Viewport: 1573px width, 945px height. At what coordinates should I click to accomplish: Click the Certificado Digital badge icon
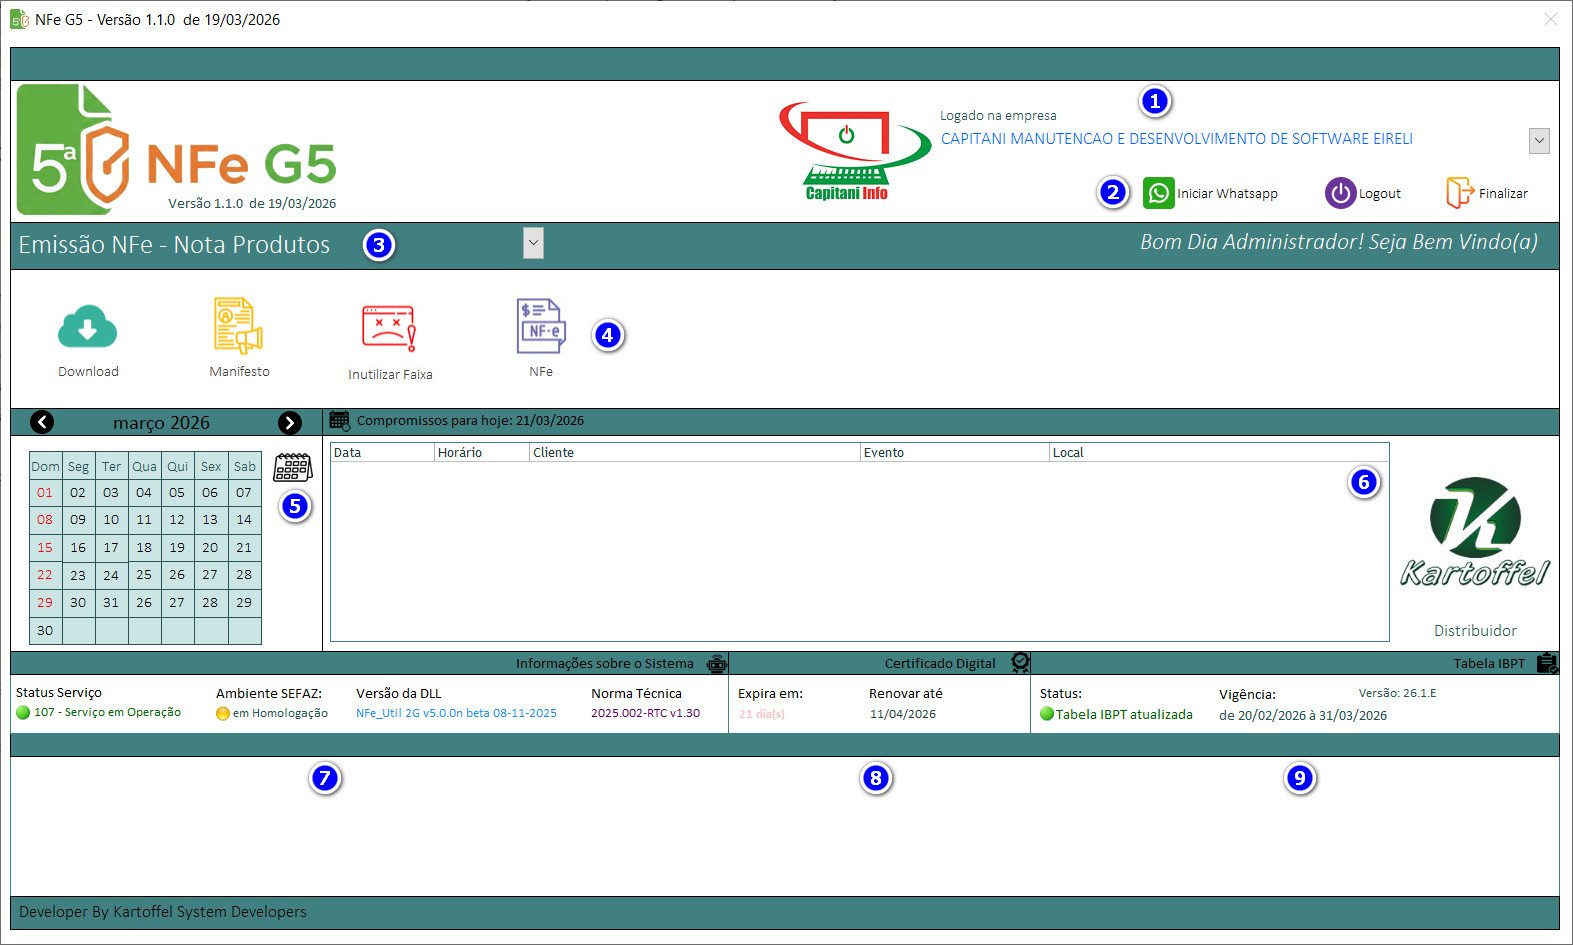[1020, 663]
